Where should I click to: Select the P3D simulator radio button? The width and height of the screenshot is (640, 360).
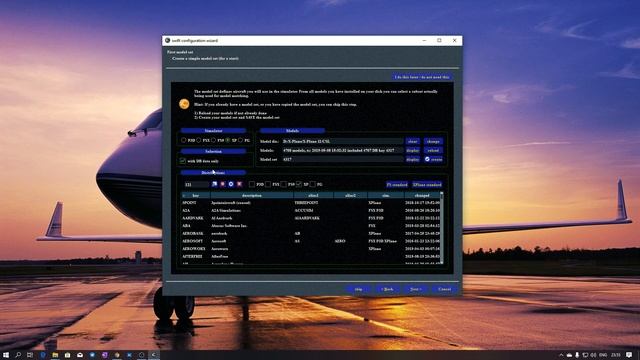[x=184, y=140]
